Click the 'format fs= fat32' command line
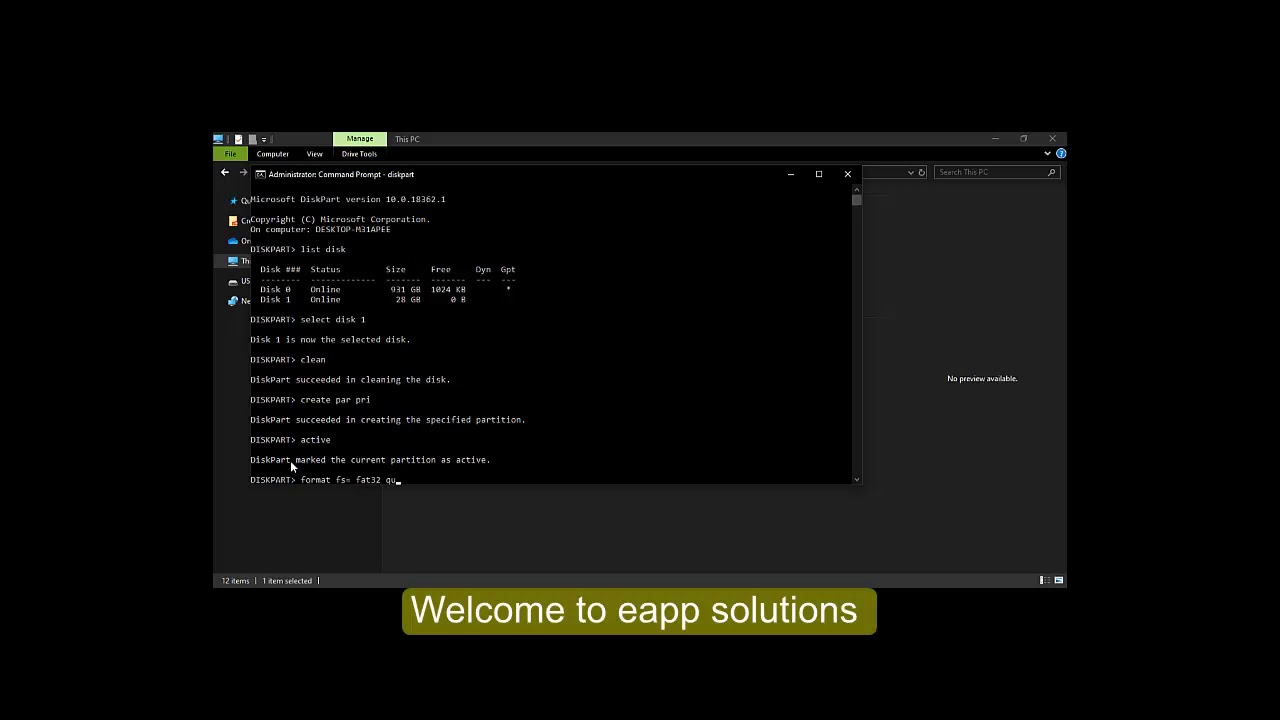Image resolution: width=1280 pixels, height=720 pixels. [324, 480]
